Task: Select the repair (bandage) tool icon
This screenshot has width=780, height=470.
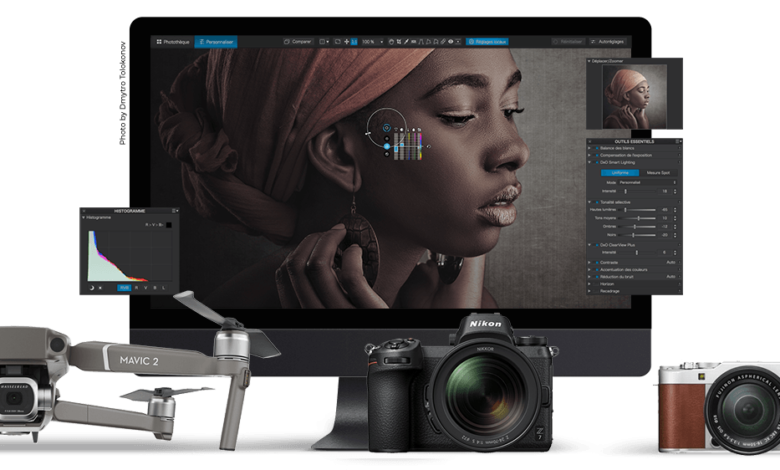Action: [x=443, y=42]
